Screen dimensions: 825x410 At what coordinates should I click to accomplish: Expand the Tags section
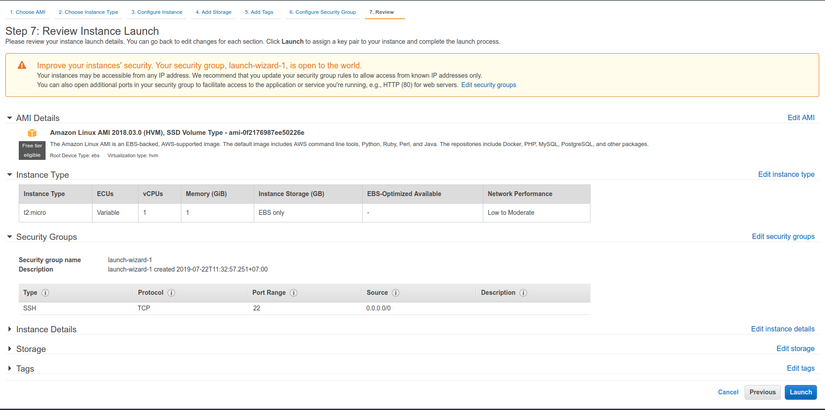[x=9, y=368]
